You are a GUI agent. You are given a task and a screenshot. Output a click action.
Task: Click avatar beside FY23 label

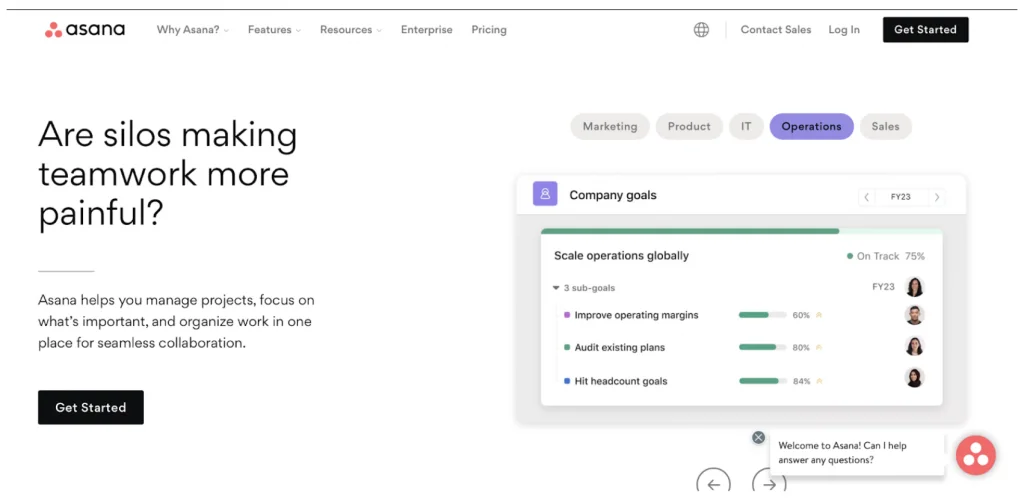pos(914,287)
